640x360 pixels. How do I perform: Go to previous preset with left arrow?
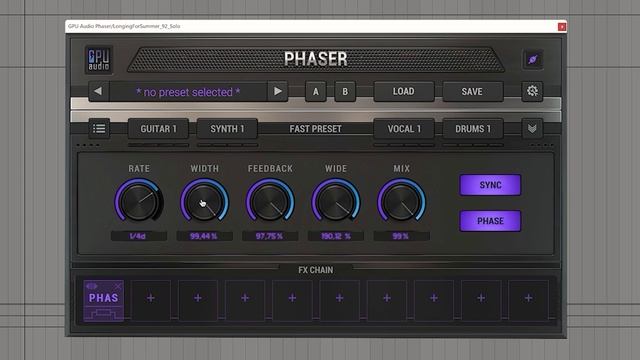[98, 91]
